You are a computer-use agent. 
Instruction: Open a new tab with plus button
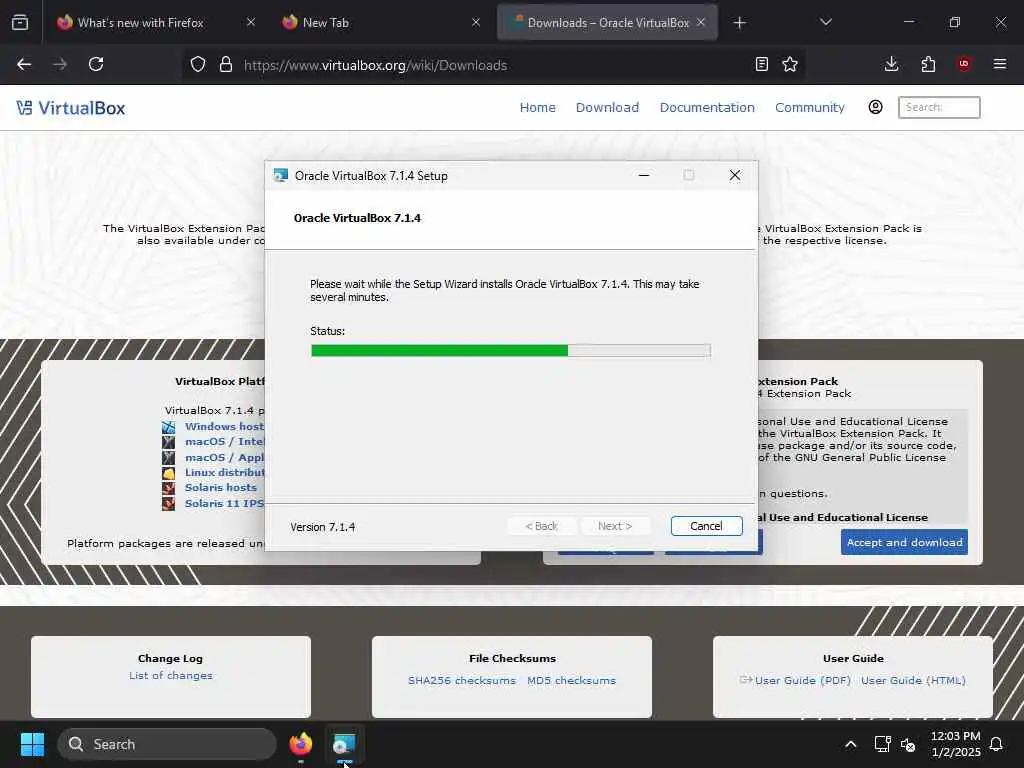(739, 23)
